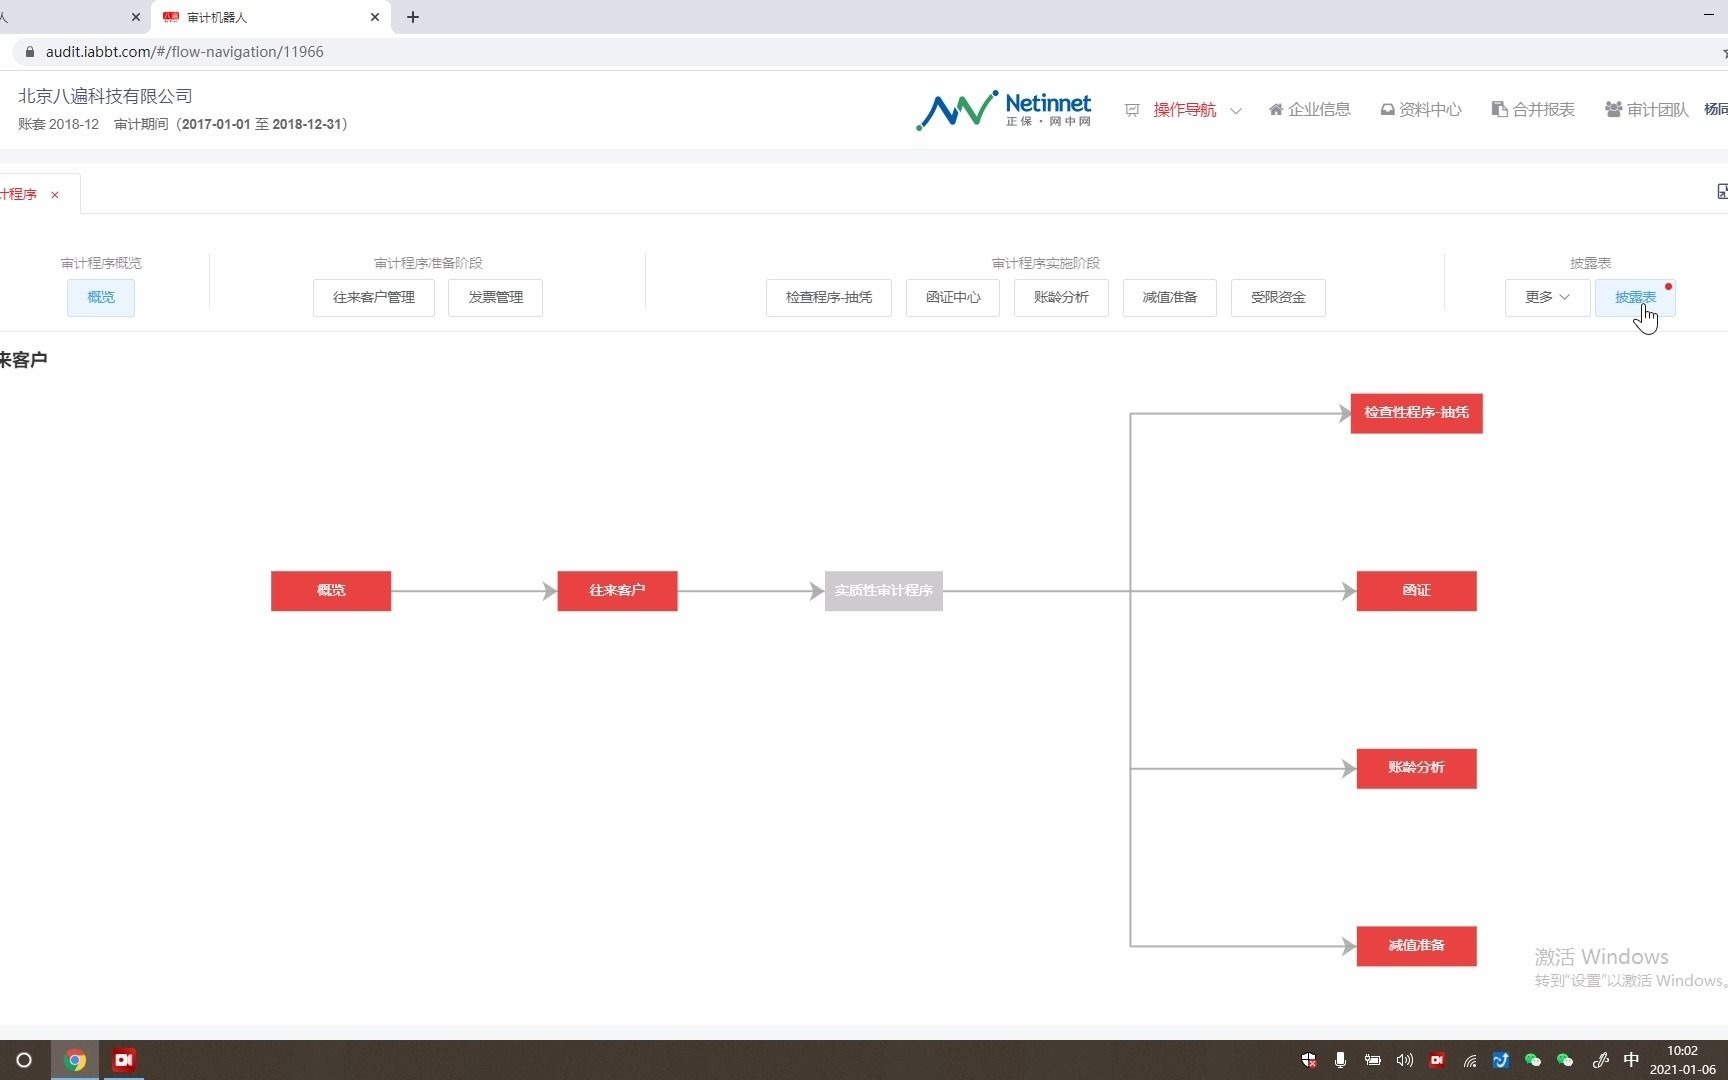This screenshot has height=1080, width=1728.
Task: Click the red 账龄分析 flowchart node
Action: [1416, 768]
